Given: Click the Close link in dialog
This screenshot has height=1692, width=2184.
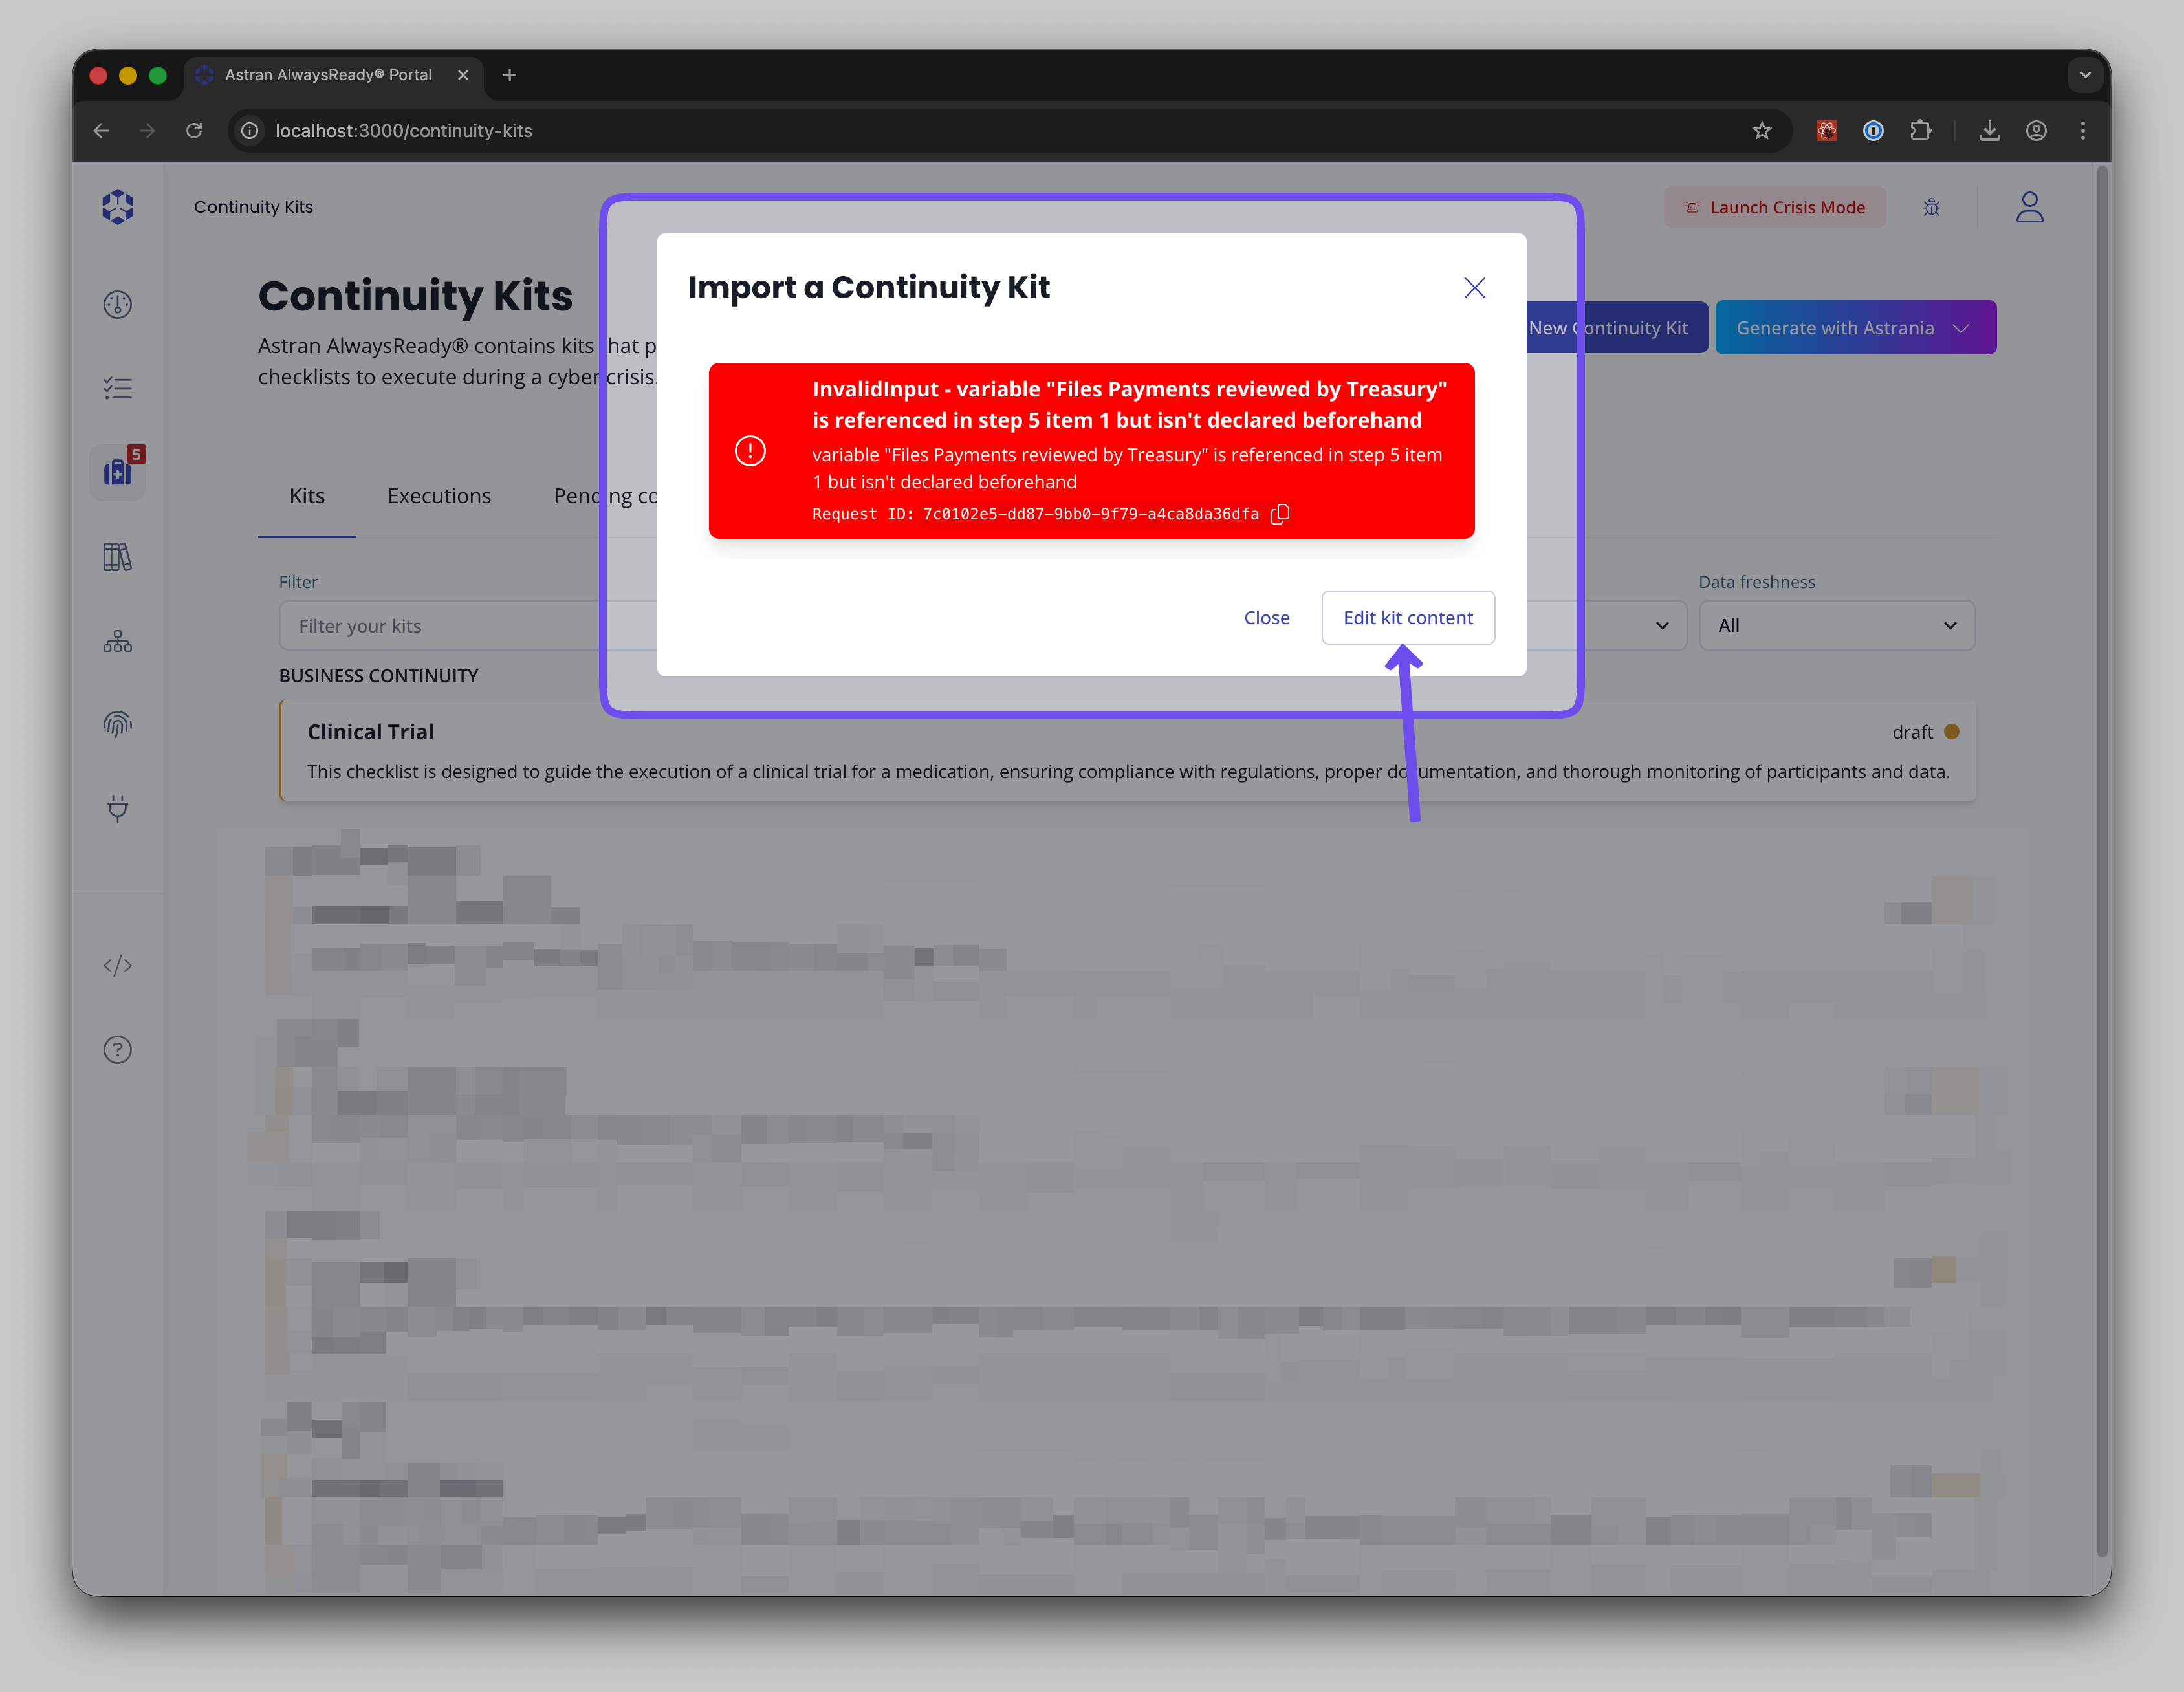Looking at the screenshot, I should 1266,618.
